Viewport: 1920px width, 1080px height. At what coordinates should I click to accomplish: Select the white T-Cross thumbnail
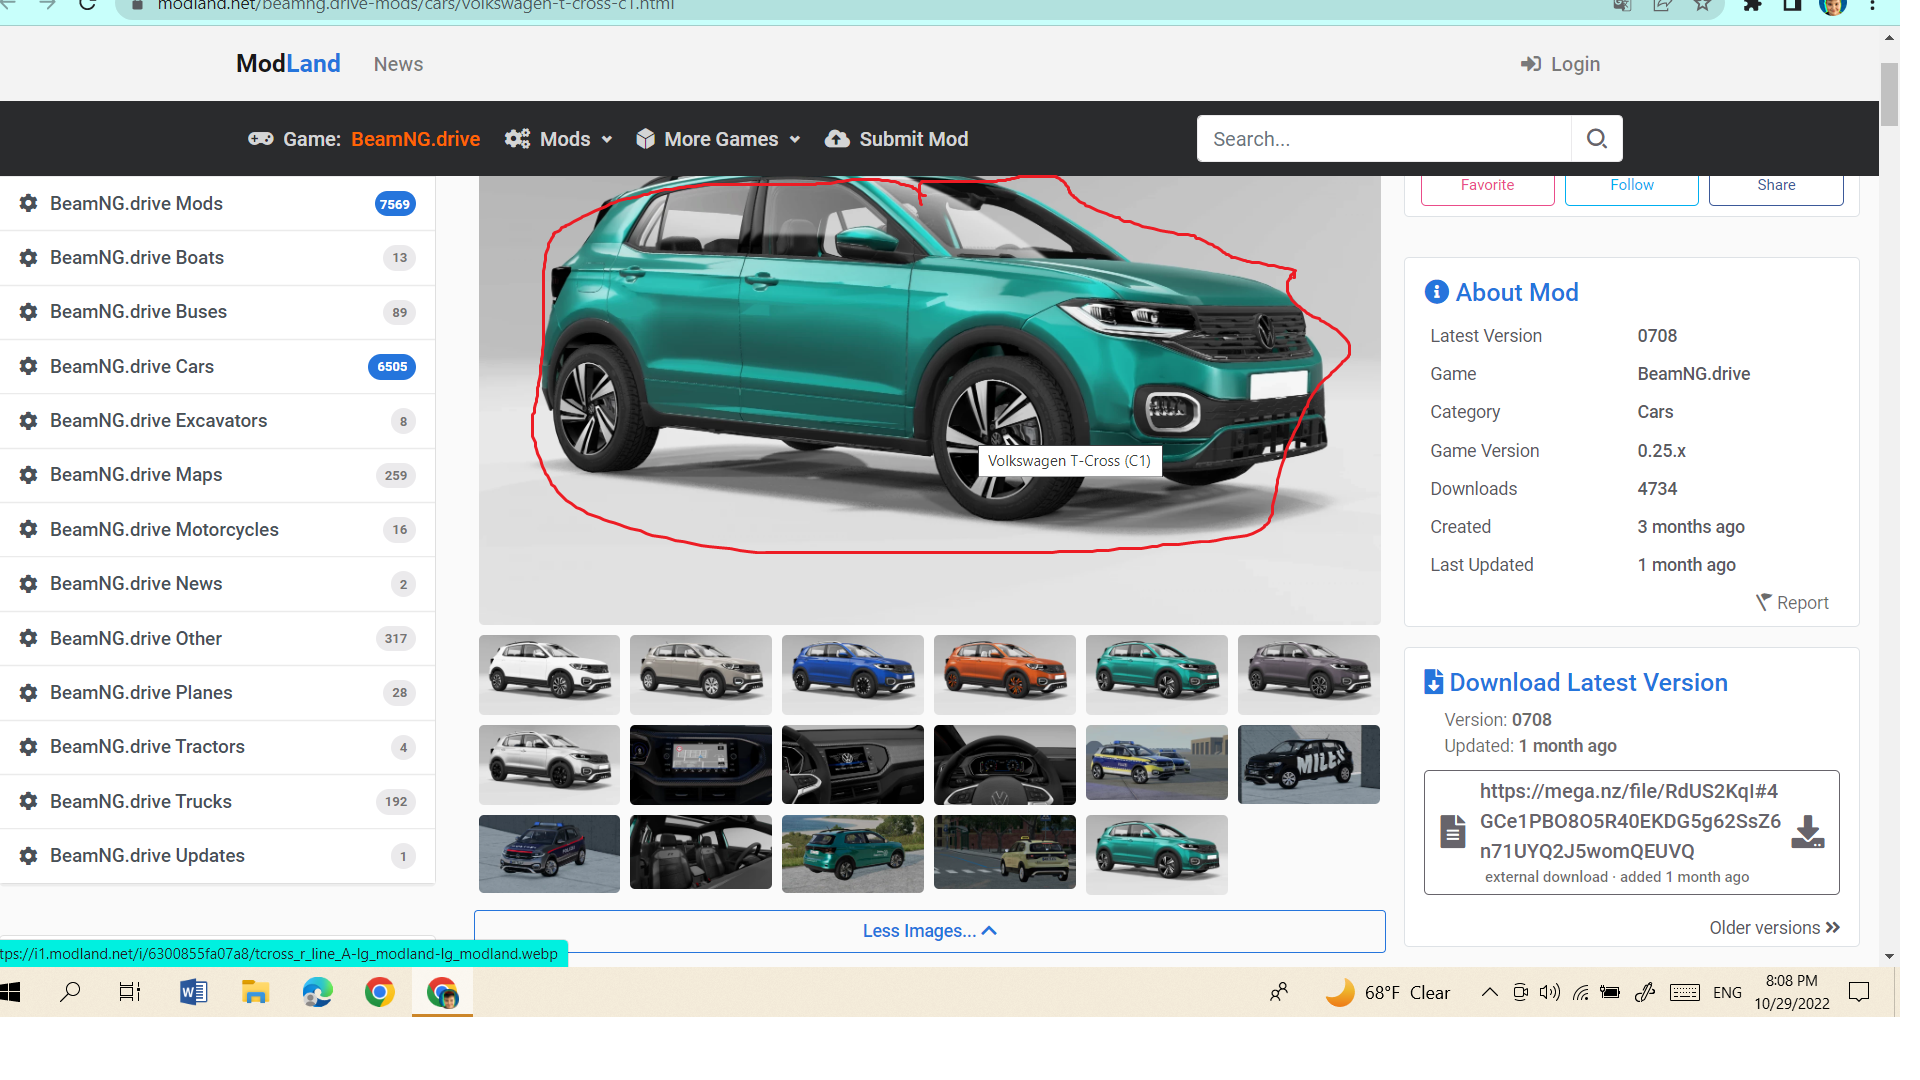click(x=549, y=674)
